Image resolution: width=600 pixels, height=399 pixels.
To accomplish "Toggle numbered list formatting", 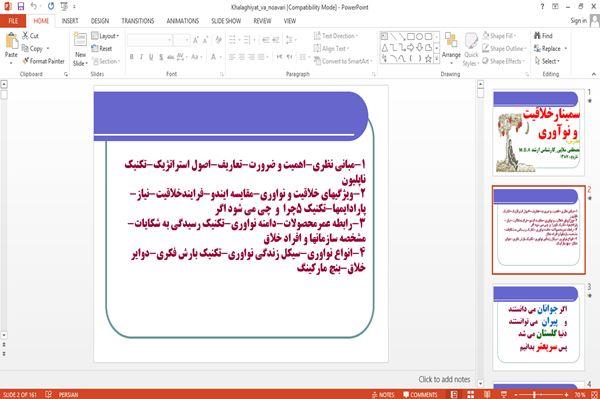I will tap(248, 40).
